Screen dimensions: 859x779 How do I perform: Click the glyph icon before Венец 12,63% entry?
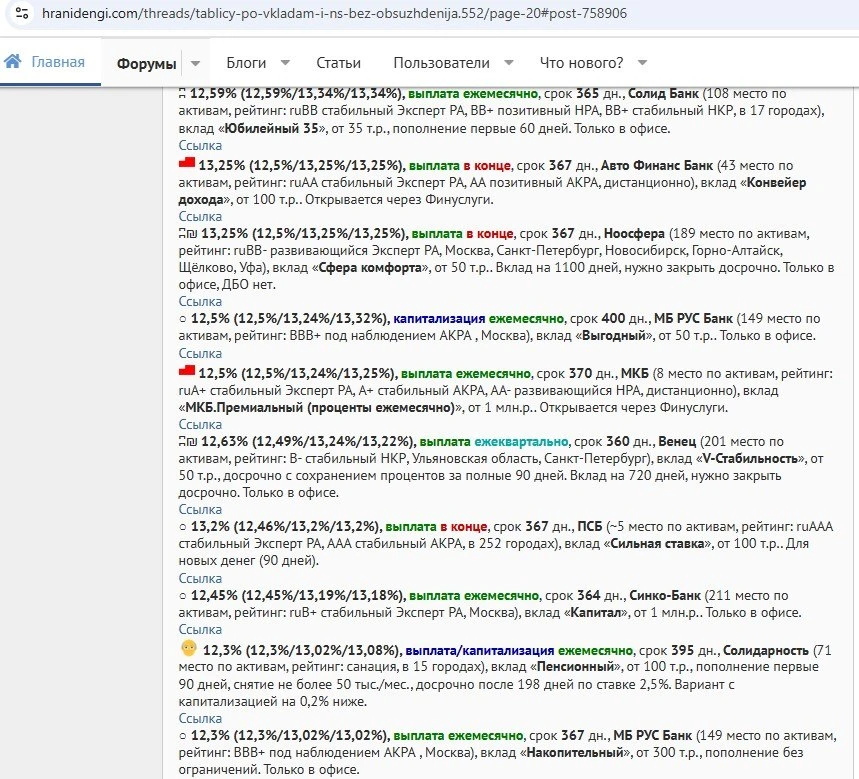188,442
